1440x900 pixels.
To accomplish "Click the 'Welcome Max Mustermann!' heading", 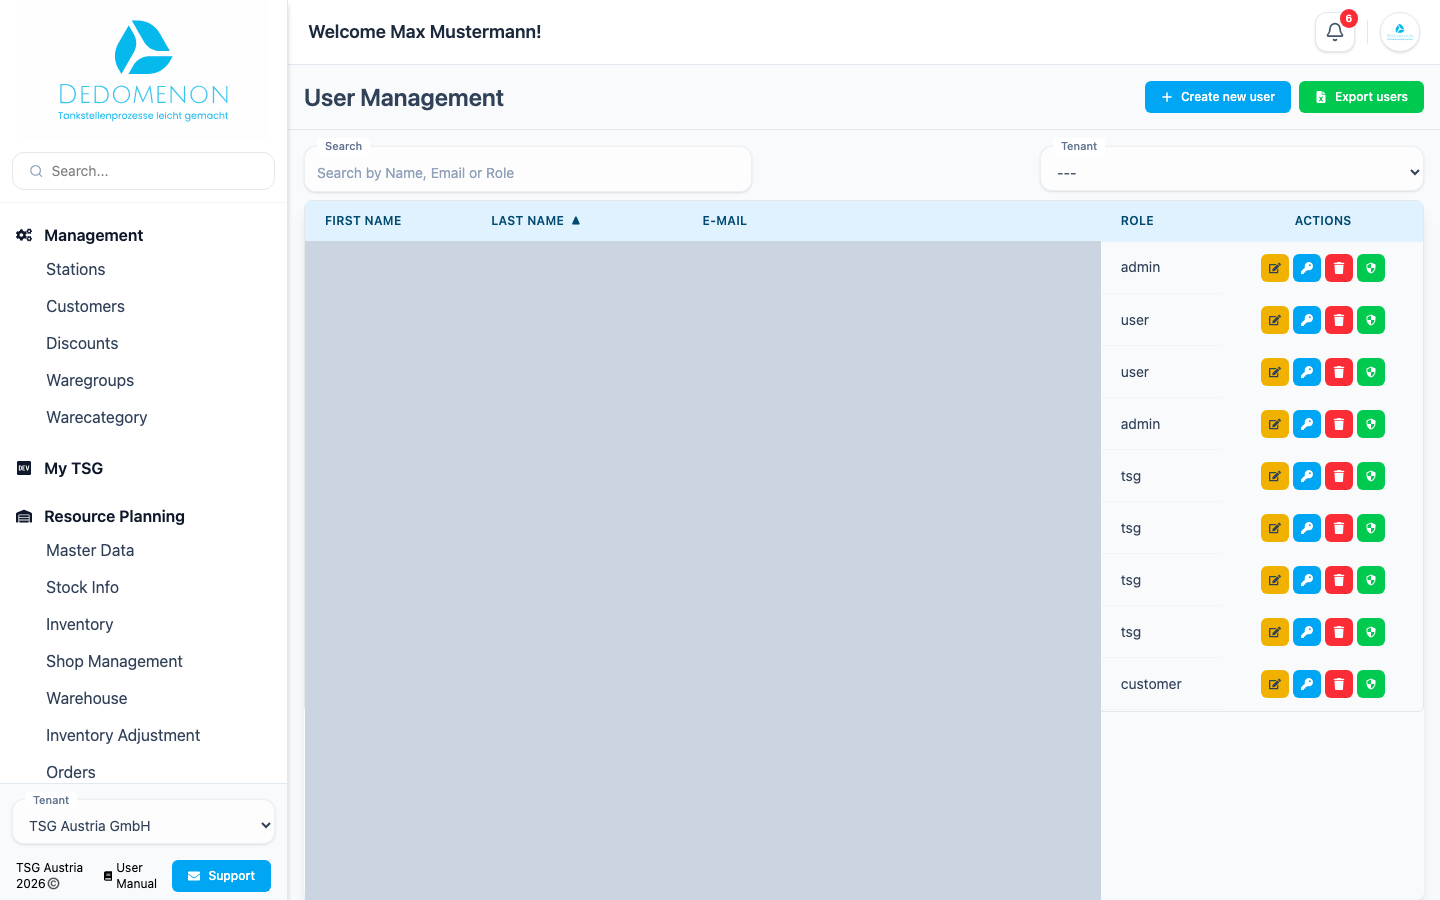I will pyautogui.click(x=425, y=32).
